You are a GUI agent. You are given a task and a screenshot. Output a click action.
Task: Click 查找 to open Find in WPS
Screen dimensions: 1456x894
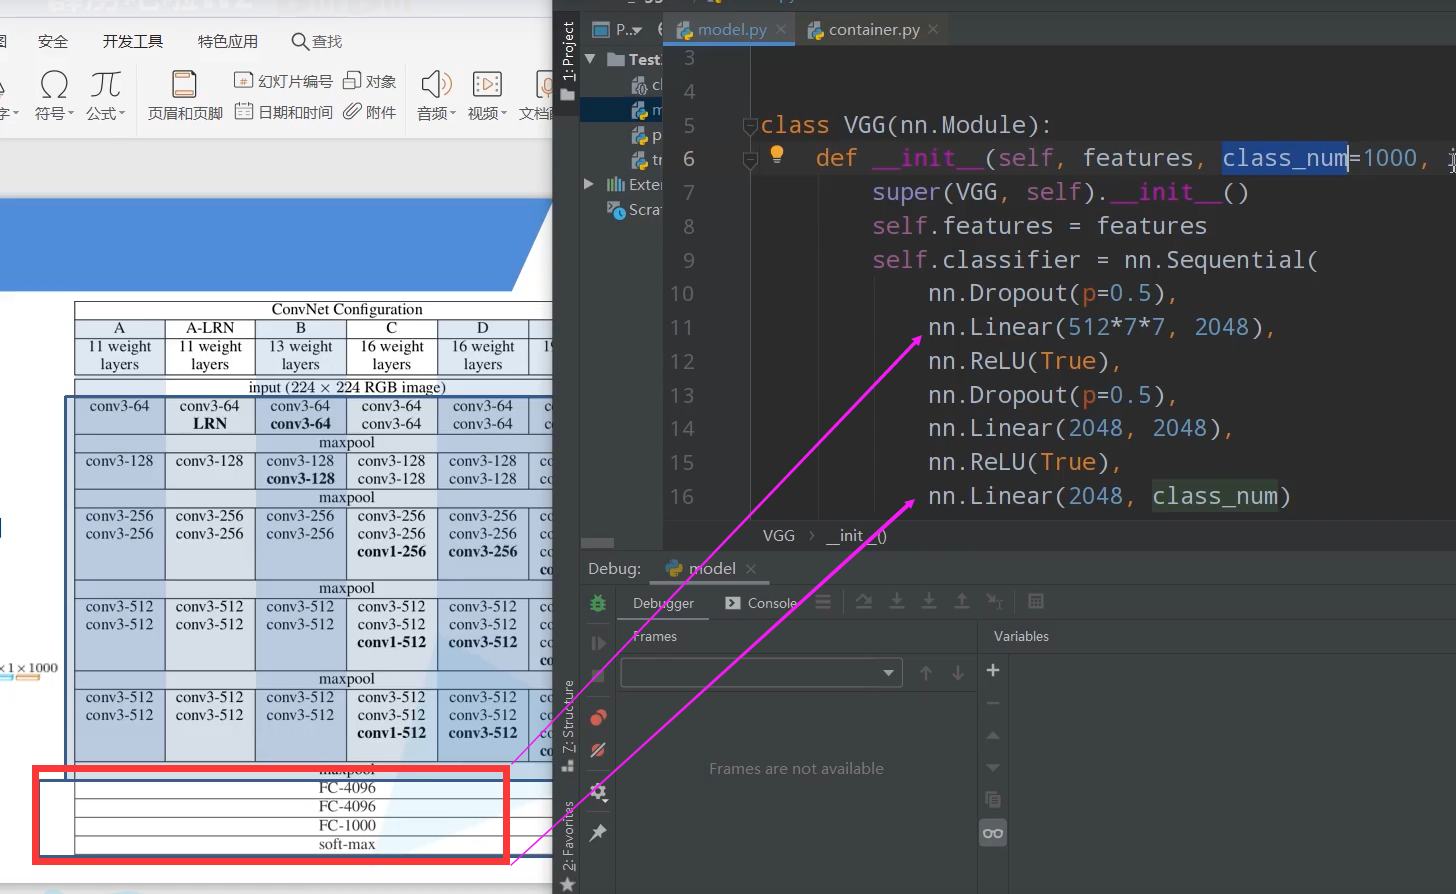pyautogui.click(x=316, y=41)
